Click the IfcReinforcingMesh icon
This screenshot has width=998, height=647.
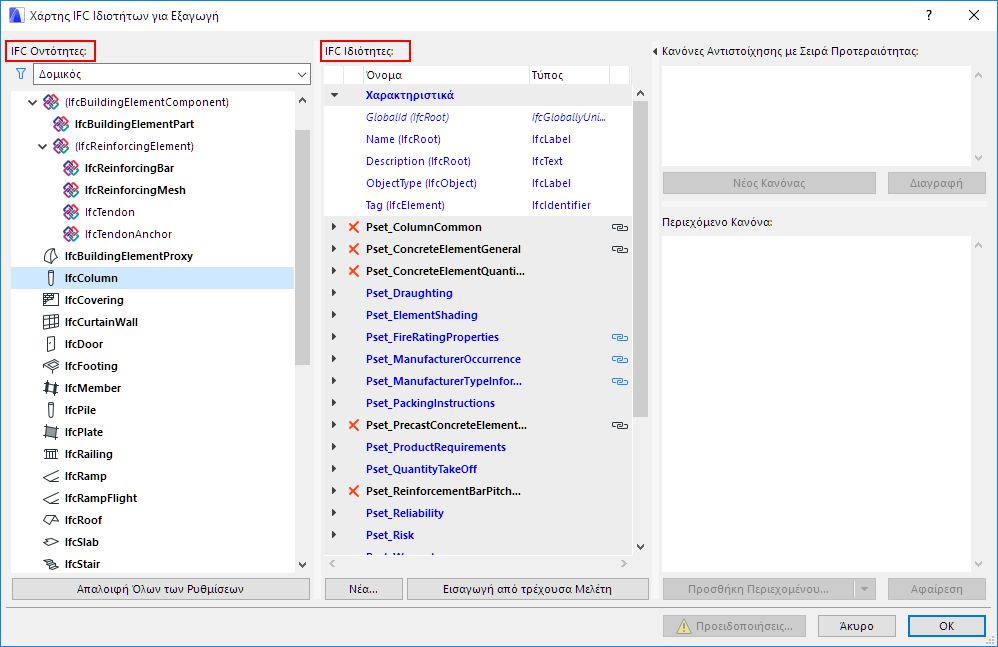point(71,190)
